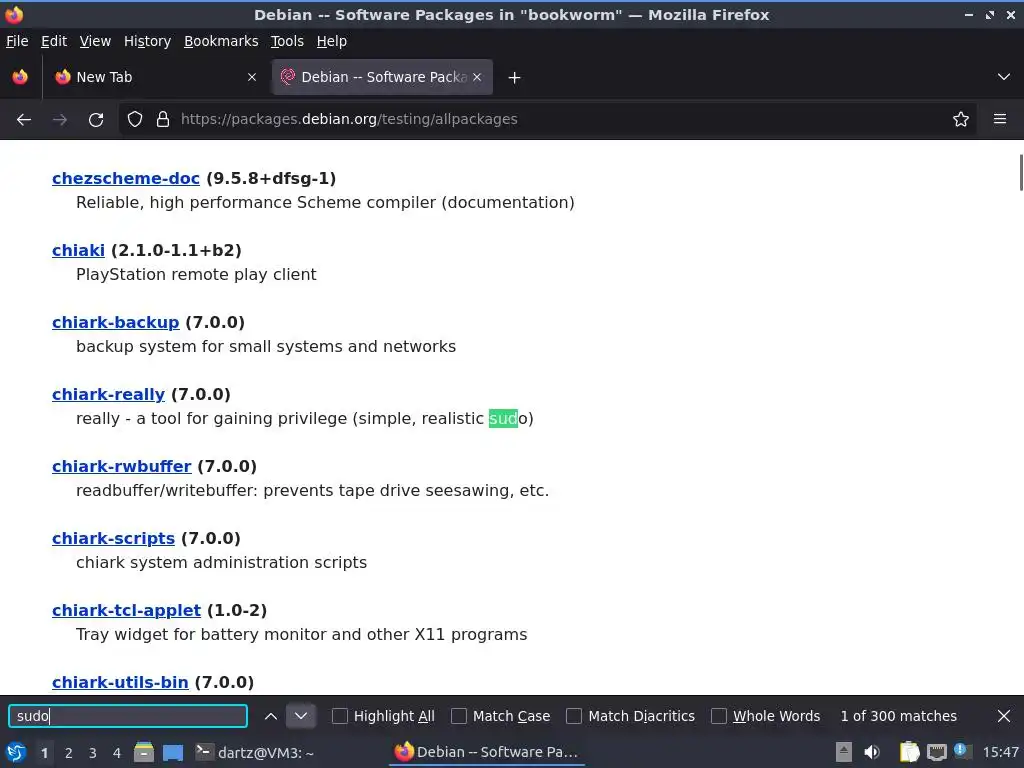The image size is (1024, 768).
Task: Open the chiark-rwbuffer package link
Action: click(121, 466)
